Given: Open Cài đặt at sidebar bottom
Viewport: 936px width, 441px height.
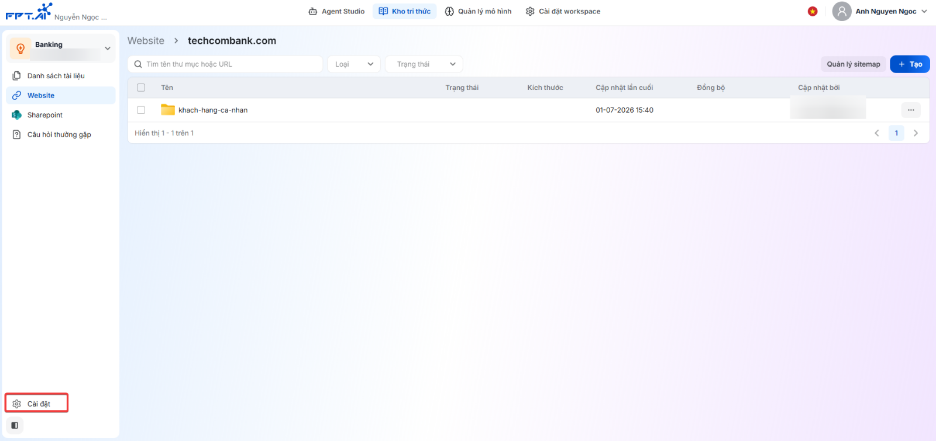Looking at the screenshot, I should (x=37, y=403).
